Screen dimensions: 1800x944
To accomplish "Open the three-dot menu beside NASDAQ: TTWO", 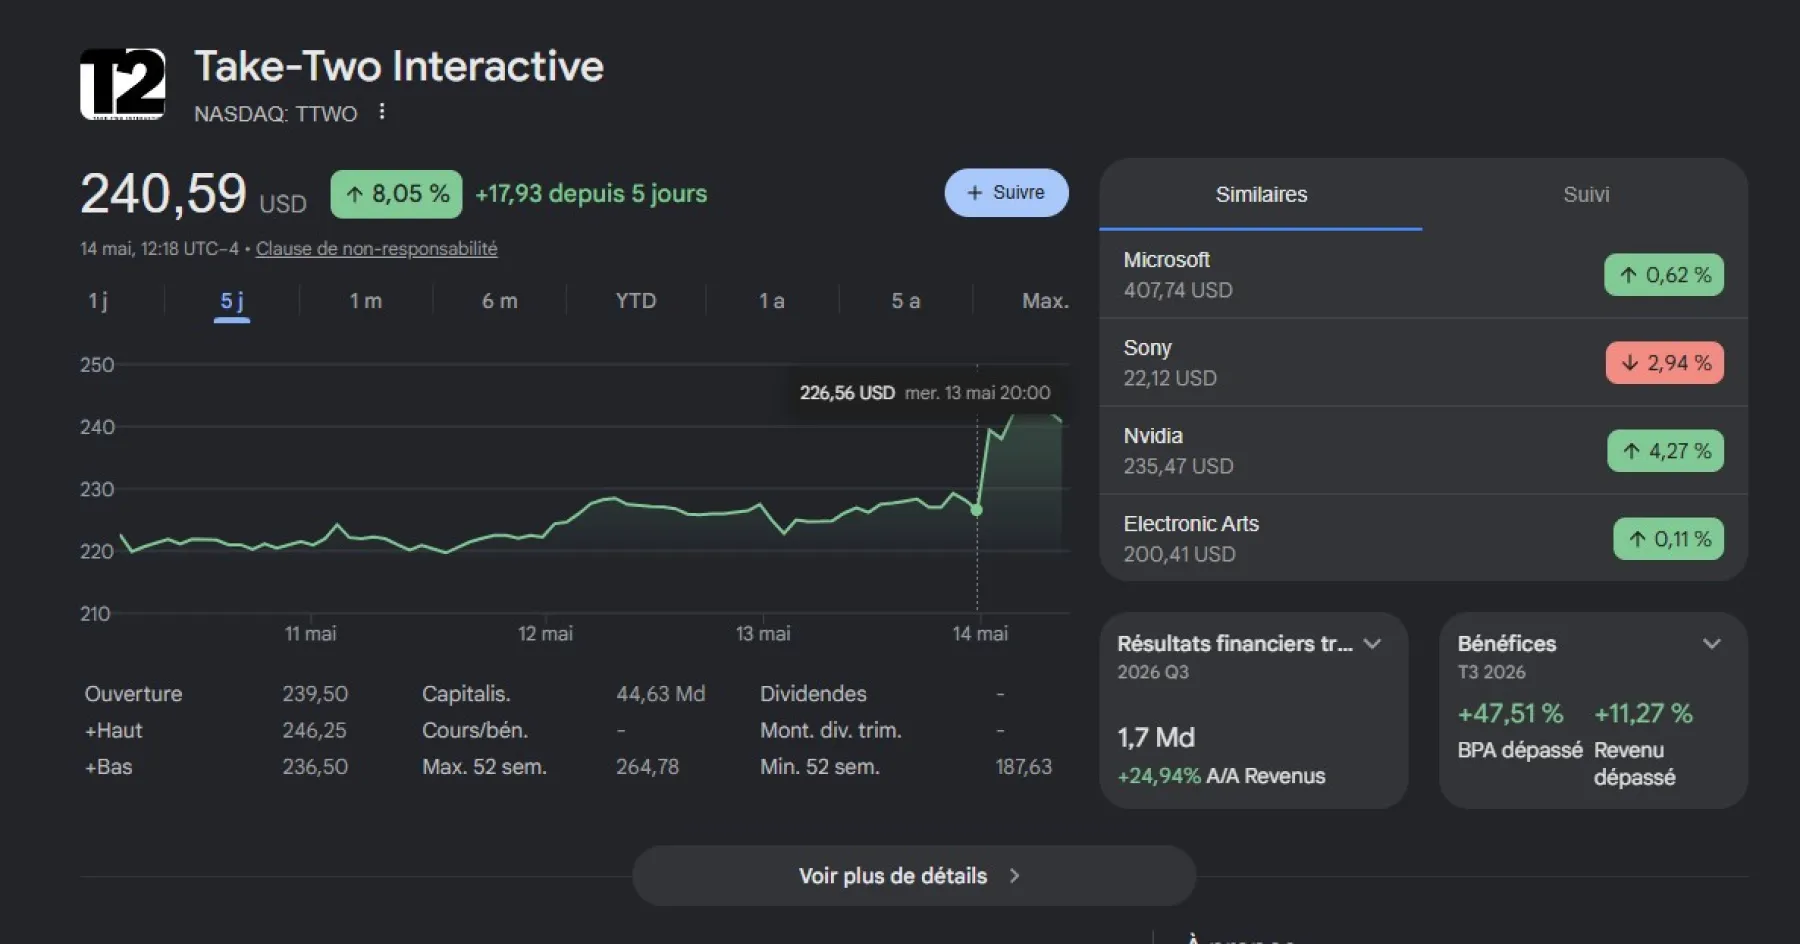I will point(382,112).
